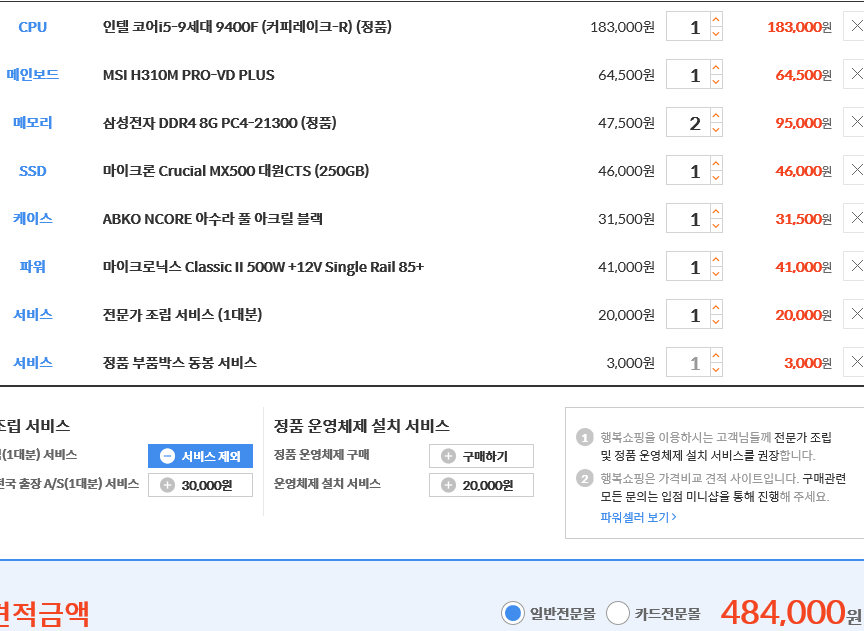Add the 20,000원 운영체제 설치 서비스
The image size is (864, 631).
(x=481, y=485)
